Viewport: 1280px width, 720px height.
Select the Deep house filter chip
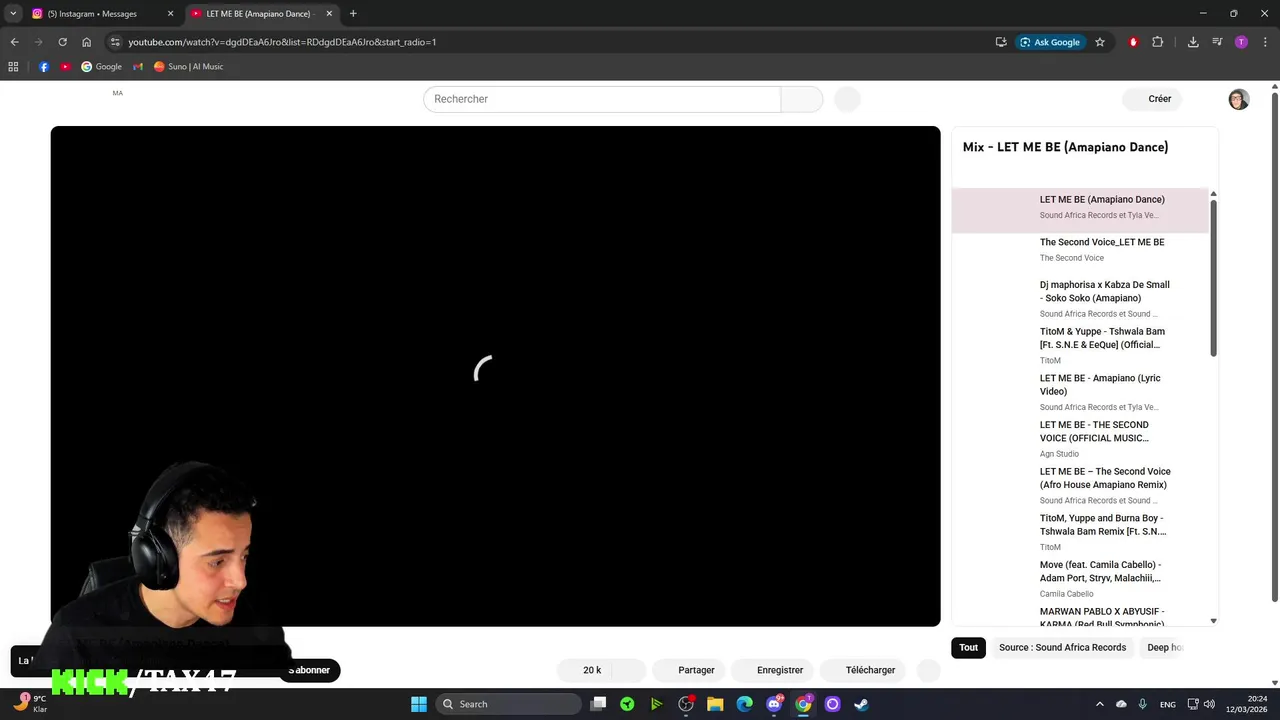1165,648
